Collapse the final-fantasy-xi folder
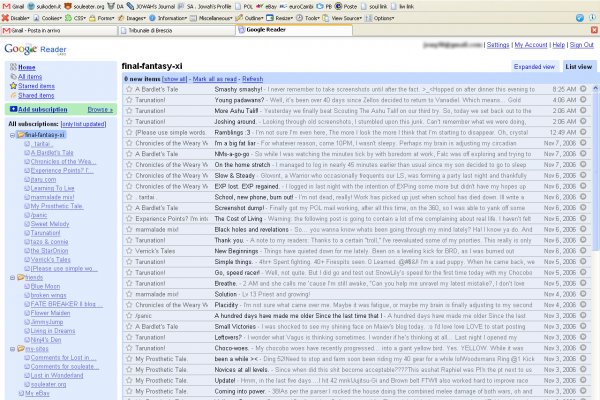This screenshot has width=600, height=400. [x=12, y=135]
